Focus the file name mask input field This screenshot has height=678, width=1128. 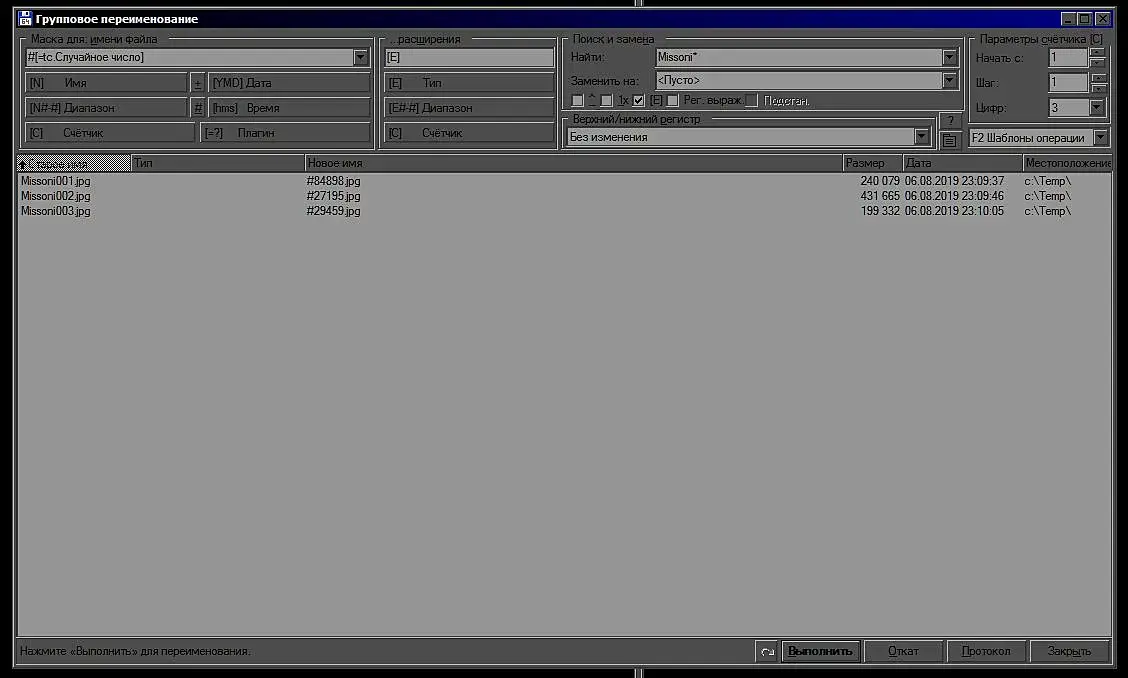[190, 58]
